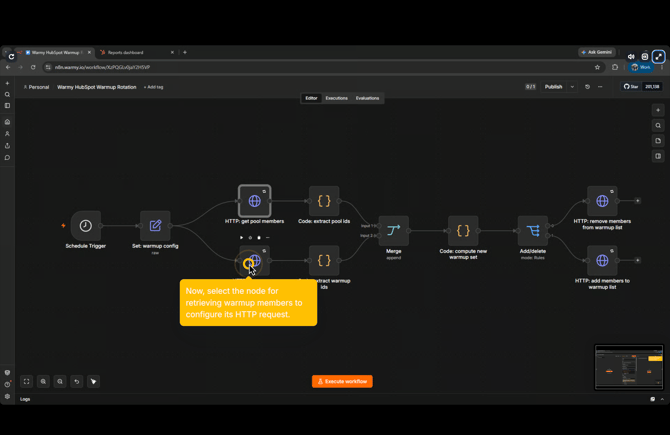Open the Work browser profile button
This screenshot has height=435, width=670.
641,68
